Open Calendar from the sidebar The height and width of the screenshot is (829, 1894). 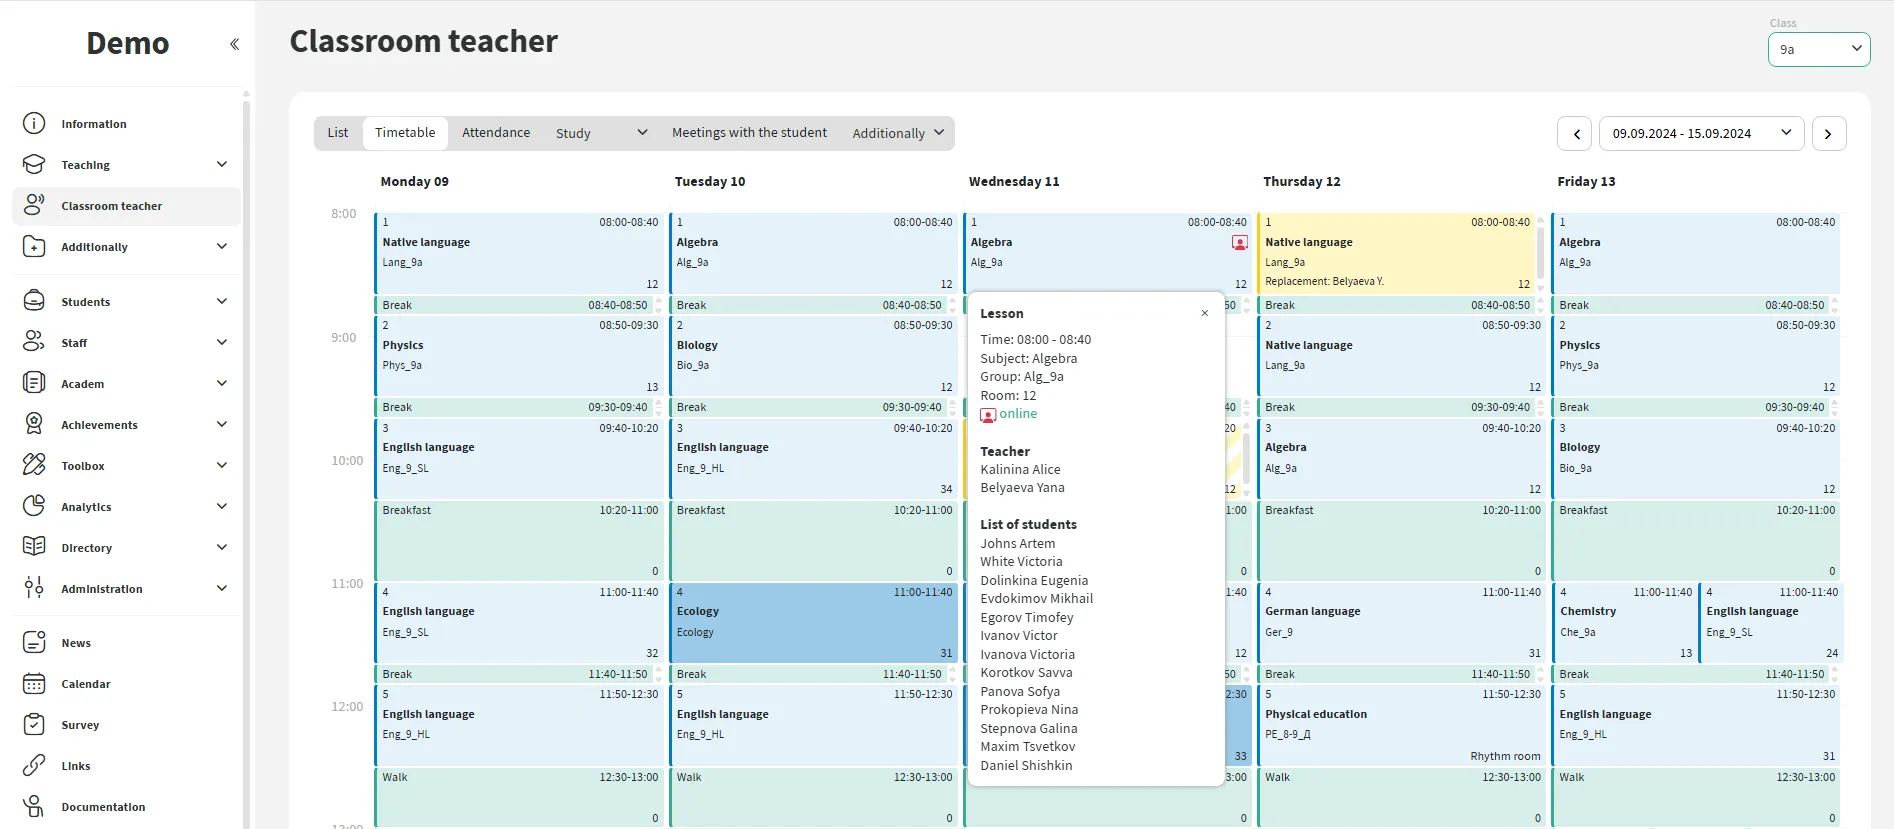(x=34, y=684)
